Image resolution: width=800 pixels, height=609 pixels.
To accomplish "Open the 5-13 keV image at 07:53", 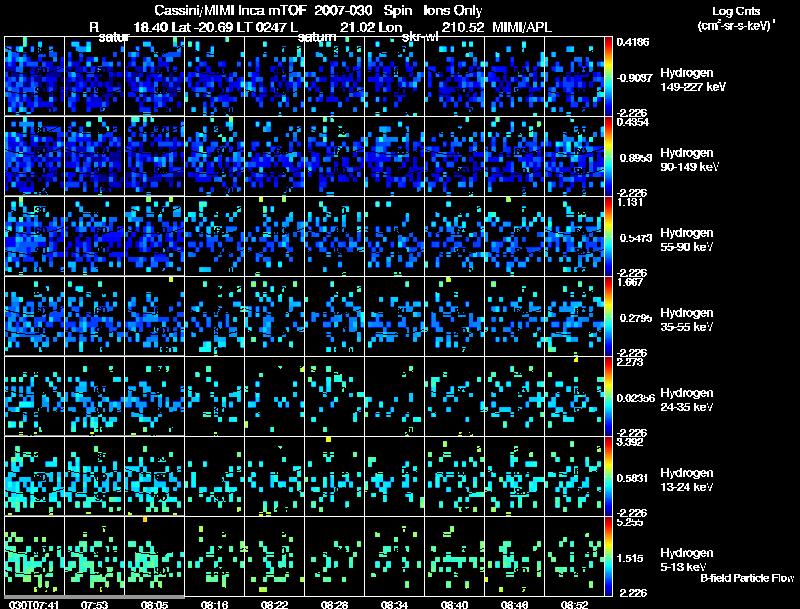I will coord(95,555).
